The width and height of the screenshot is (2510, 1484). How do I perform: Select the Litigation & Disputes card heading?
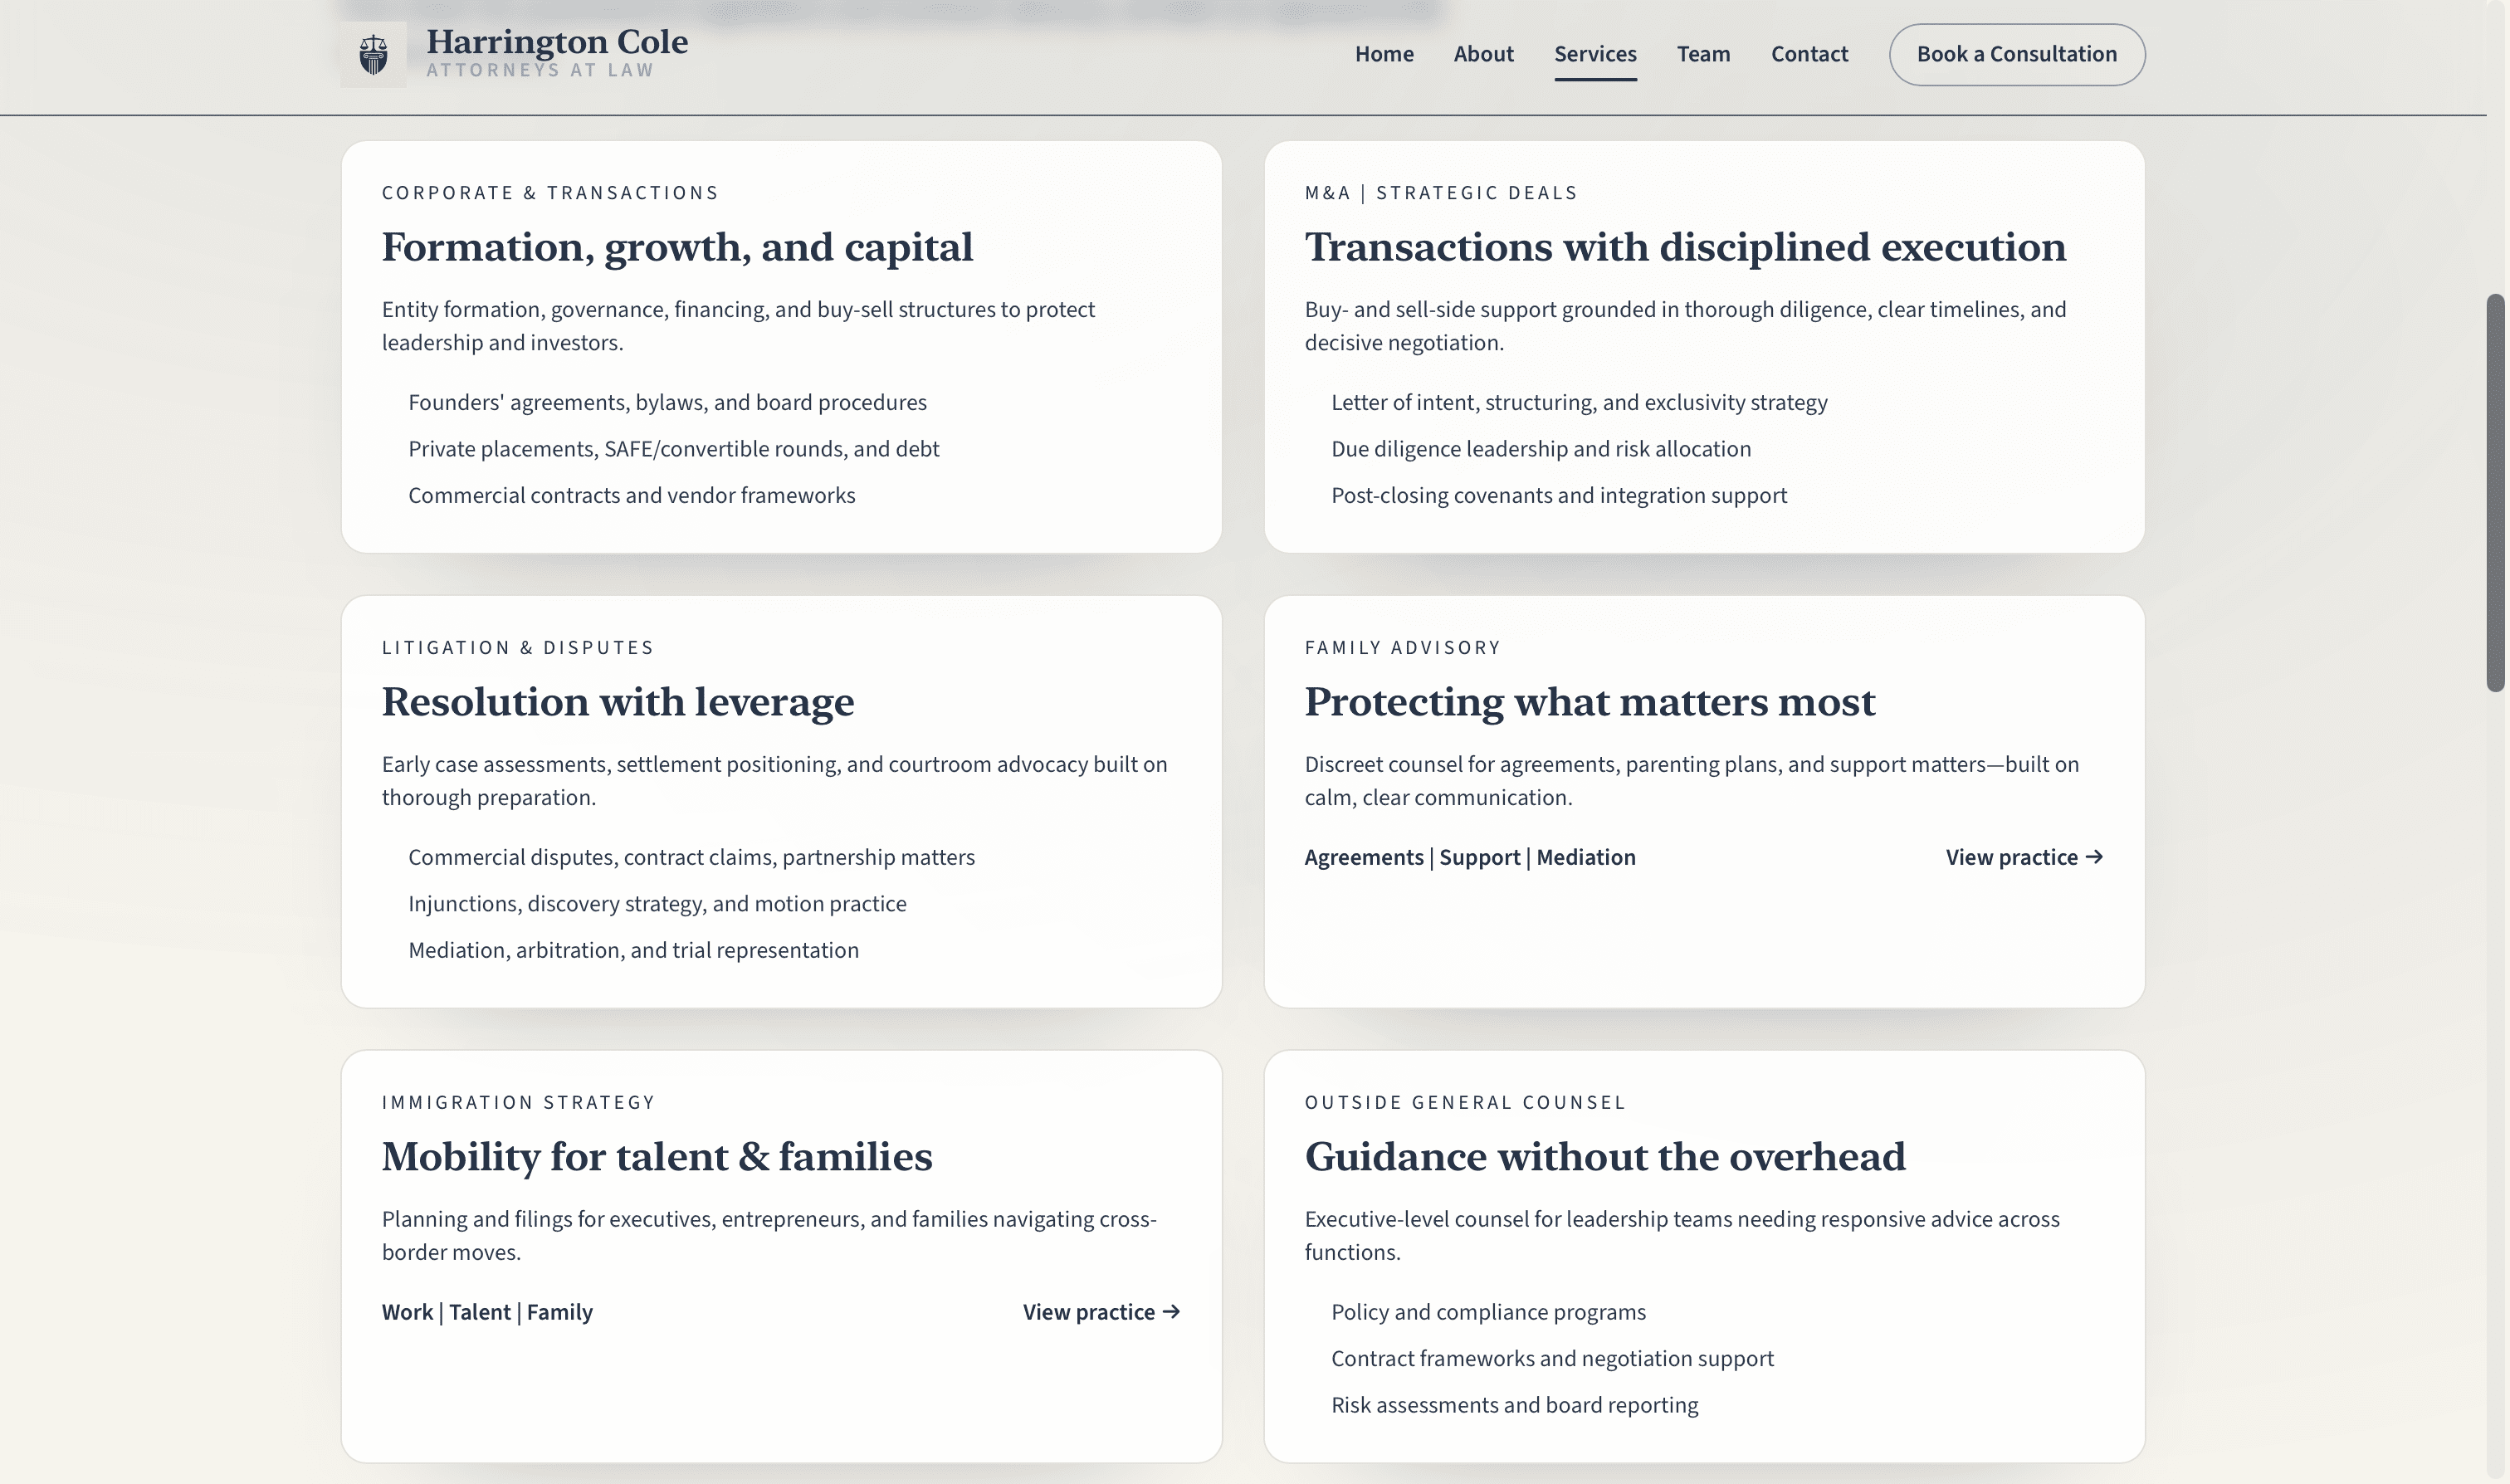(x=618, y=701)
